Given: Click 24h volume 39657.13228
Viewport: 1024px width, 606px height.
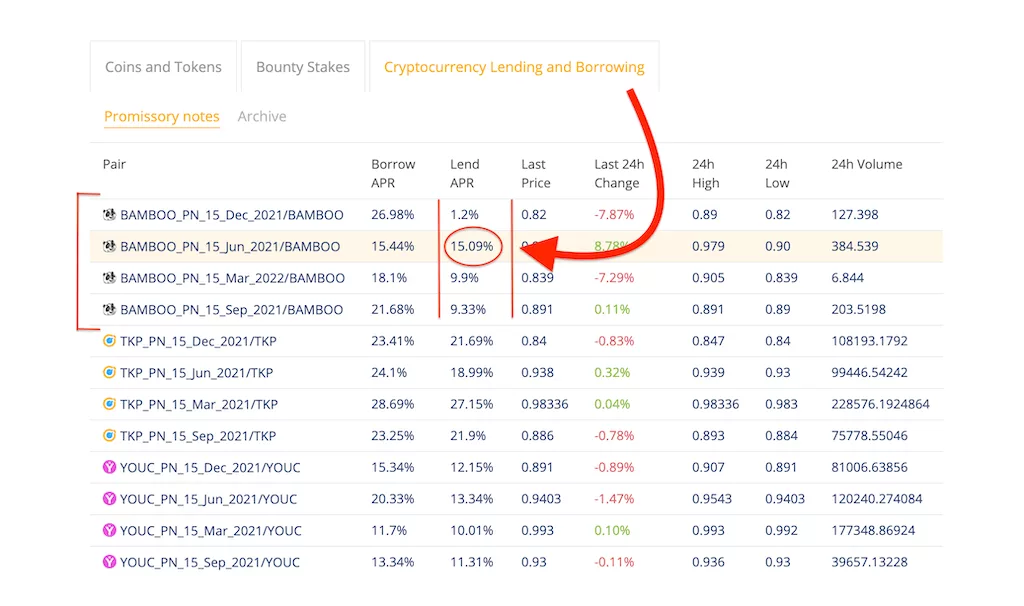Looking at the screenshot, I should pyautogui.click(x=870, y=562).
